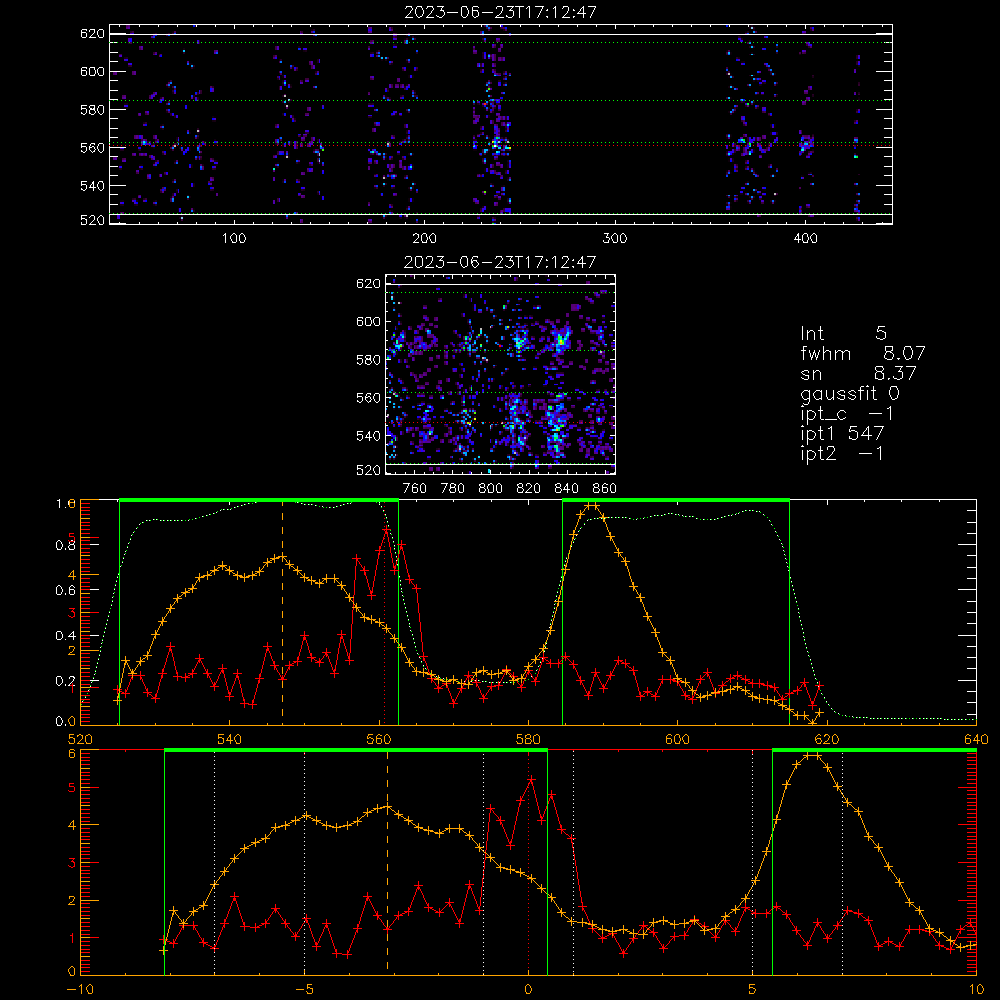Click x-axis label 800 under the middle image
Viewport: 1000px width, 1000px height.
tap(490, 489)
